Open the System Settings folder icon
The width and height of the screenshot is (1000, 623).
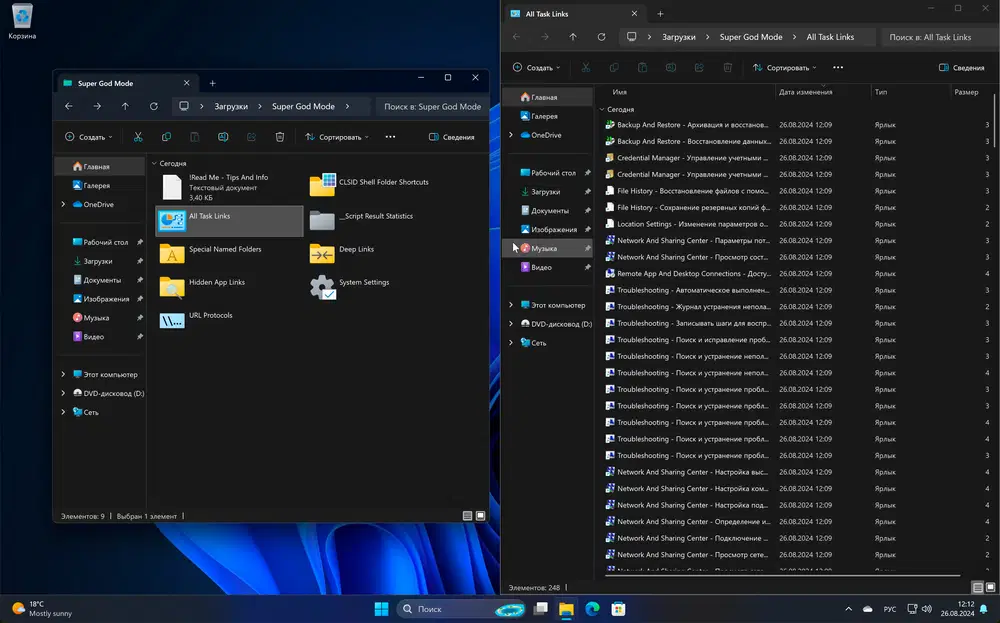[x=322, y=288]
